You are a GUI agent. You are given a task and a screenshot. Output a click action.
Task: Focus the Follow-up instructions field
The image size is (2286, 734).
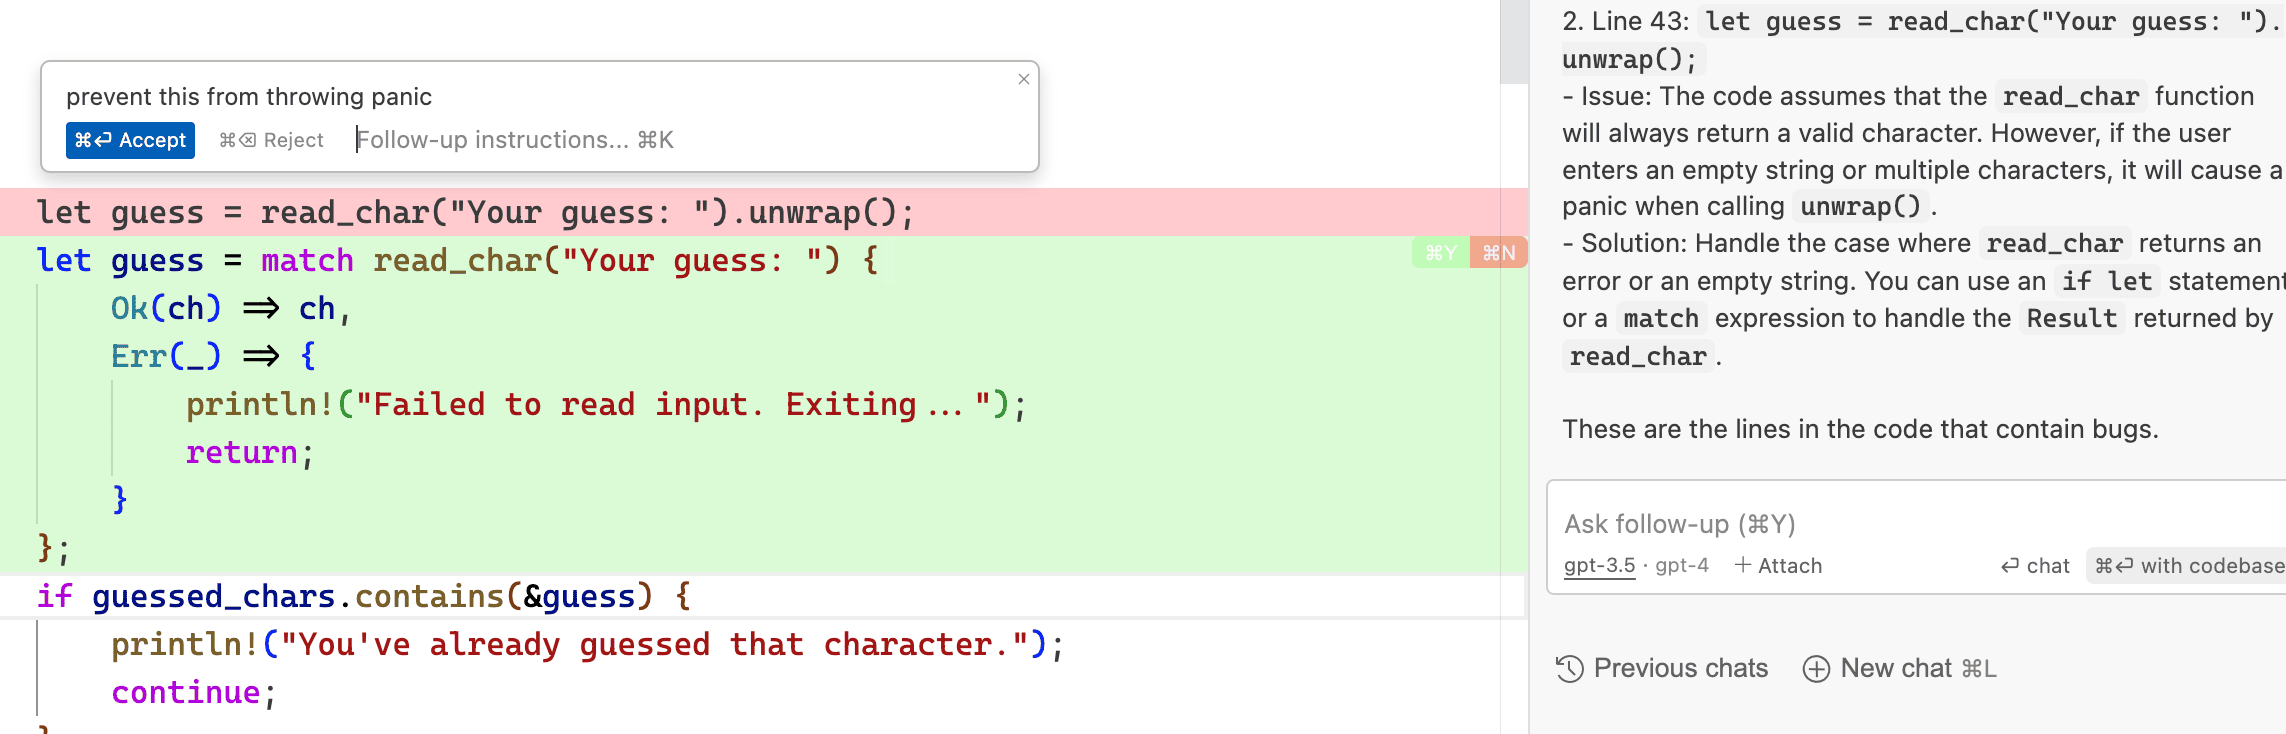coord(514,140)
